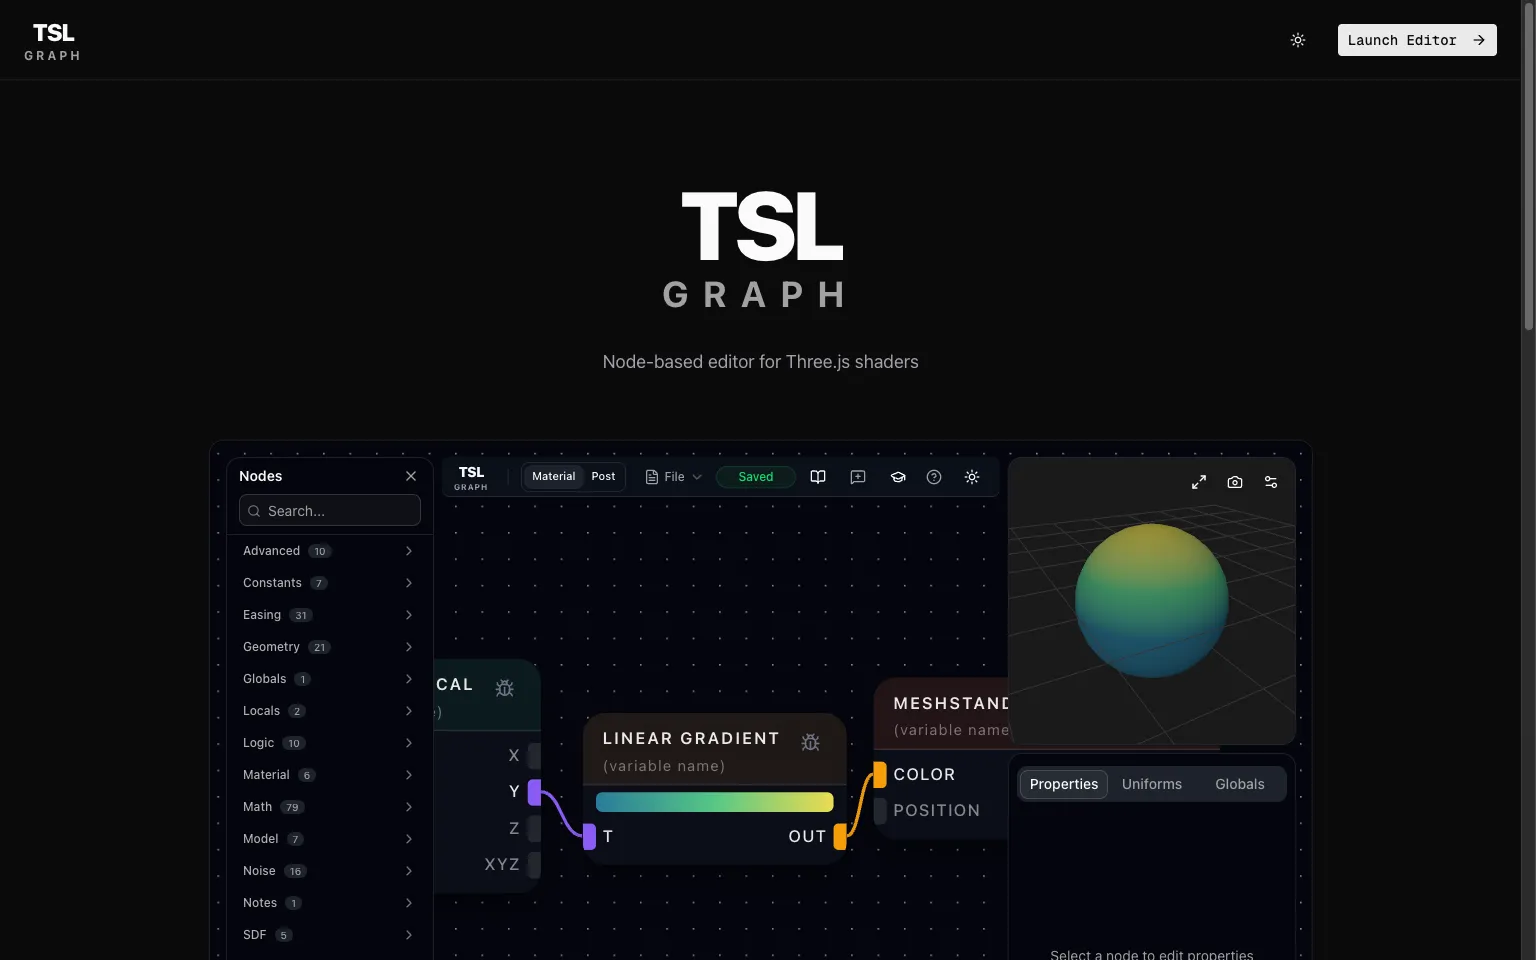
Task: Expand the 3D preview to fullscreen
Action: 1199,482
